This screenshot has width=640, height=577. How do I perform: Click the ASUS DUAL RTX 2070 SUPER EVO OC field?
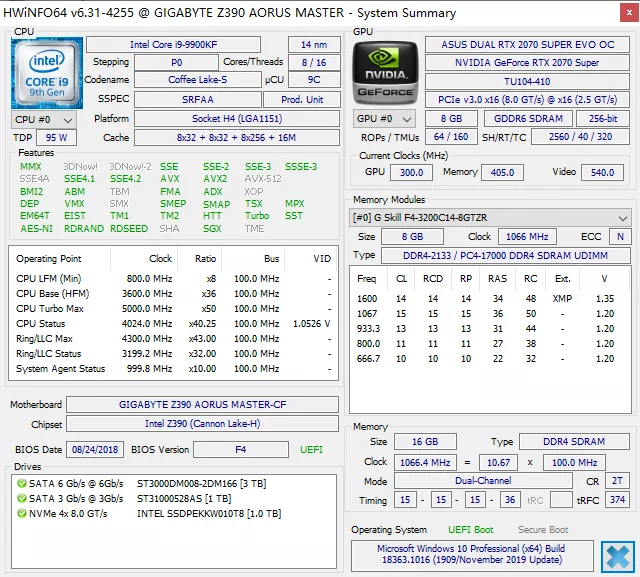[527, 44]
